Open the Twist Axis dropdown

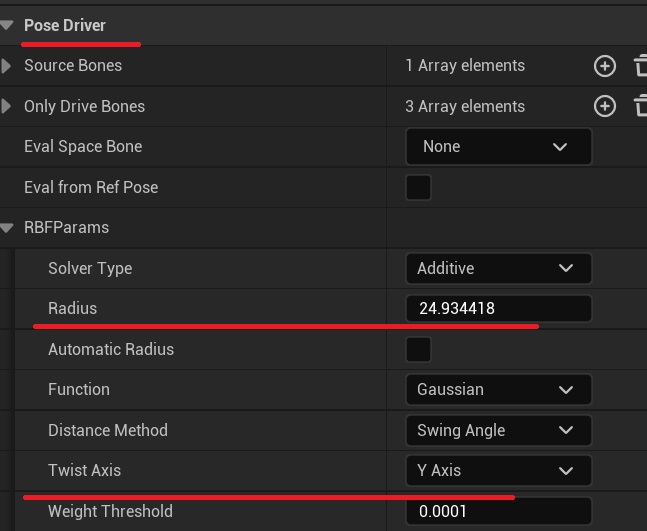click(498, 470)
